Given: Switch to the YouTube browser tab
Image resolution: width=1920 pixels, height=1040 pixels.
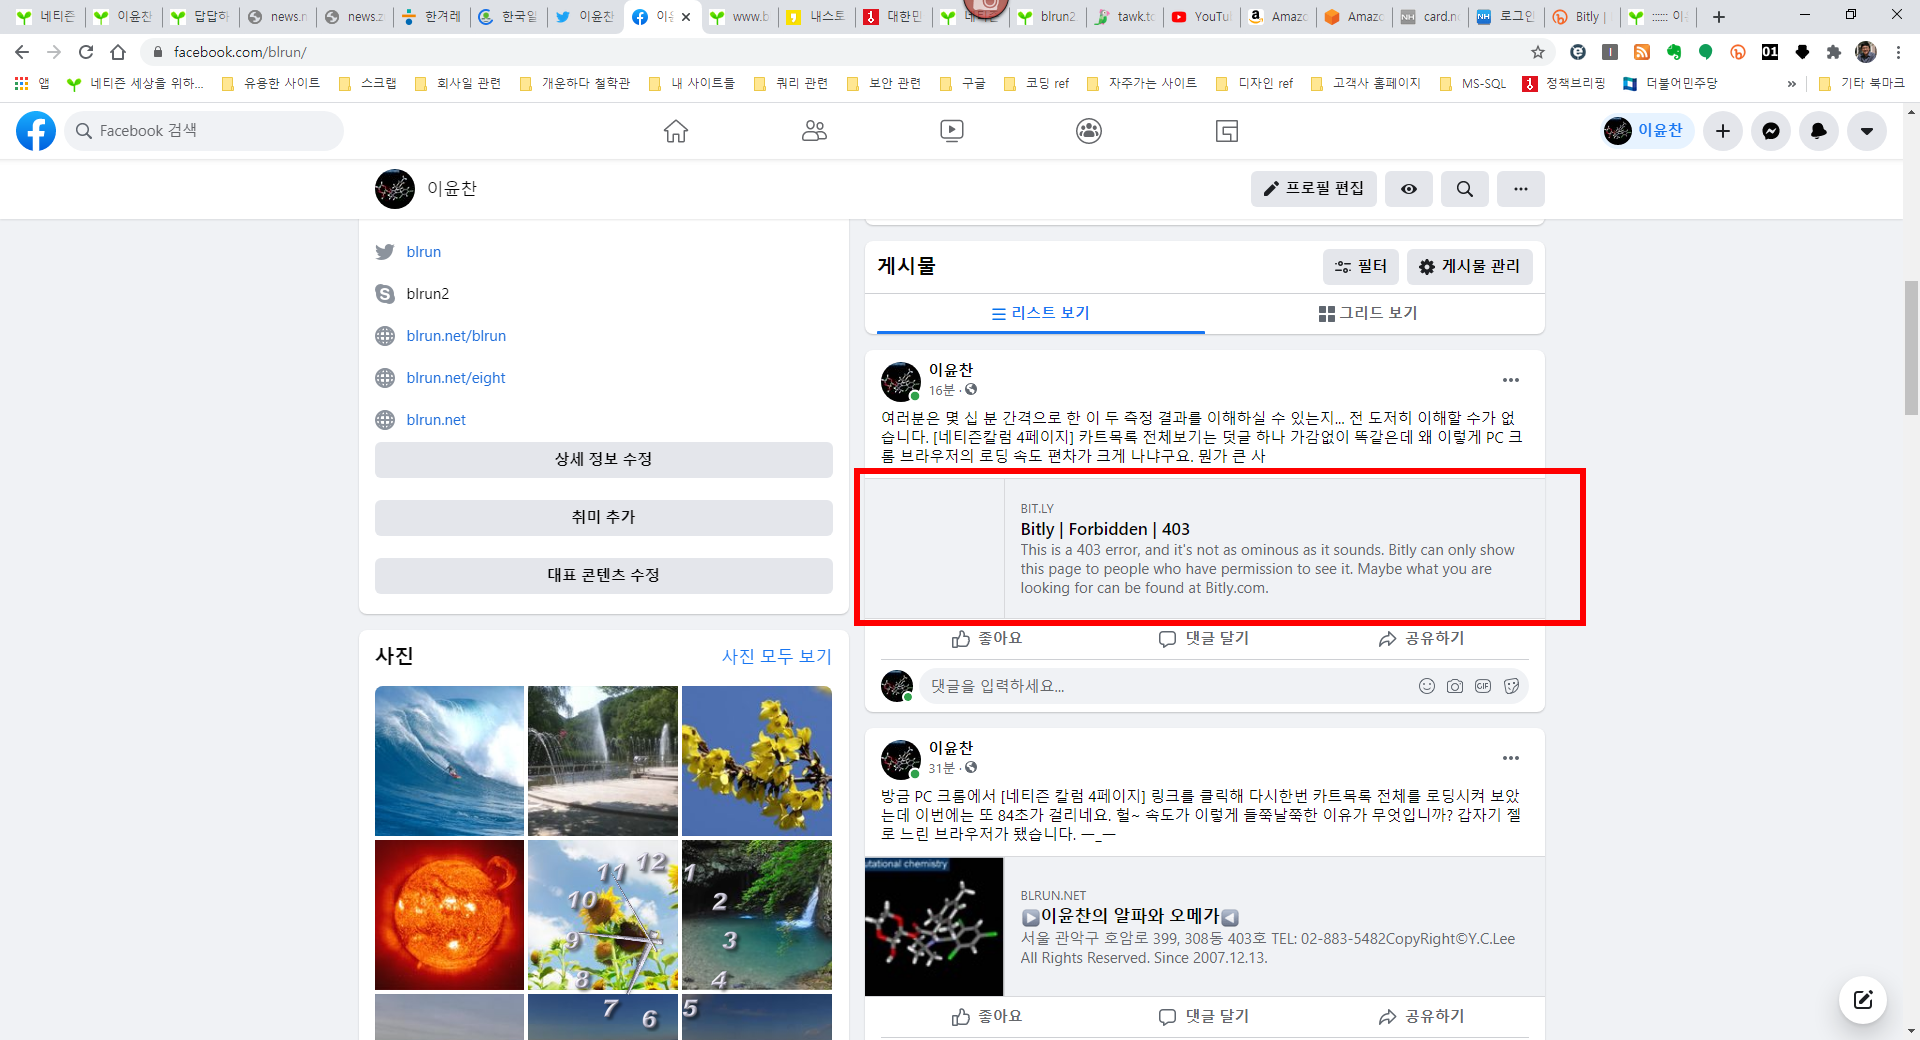Looking at the screenshot, I should pos(1201,16).
